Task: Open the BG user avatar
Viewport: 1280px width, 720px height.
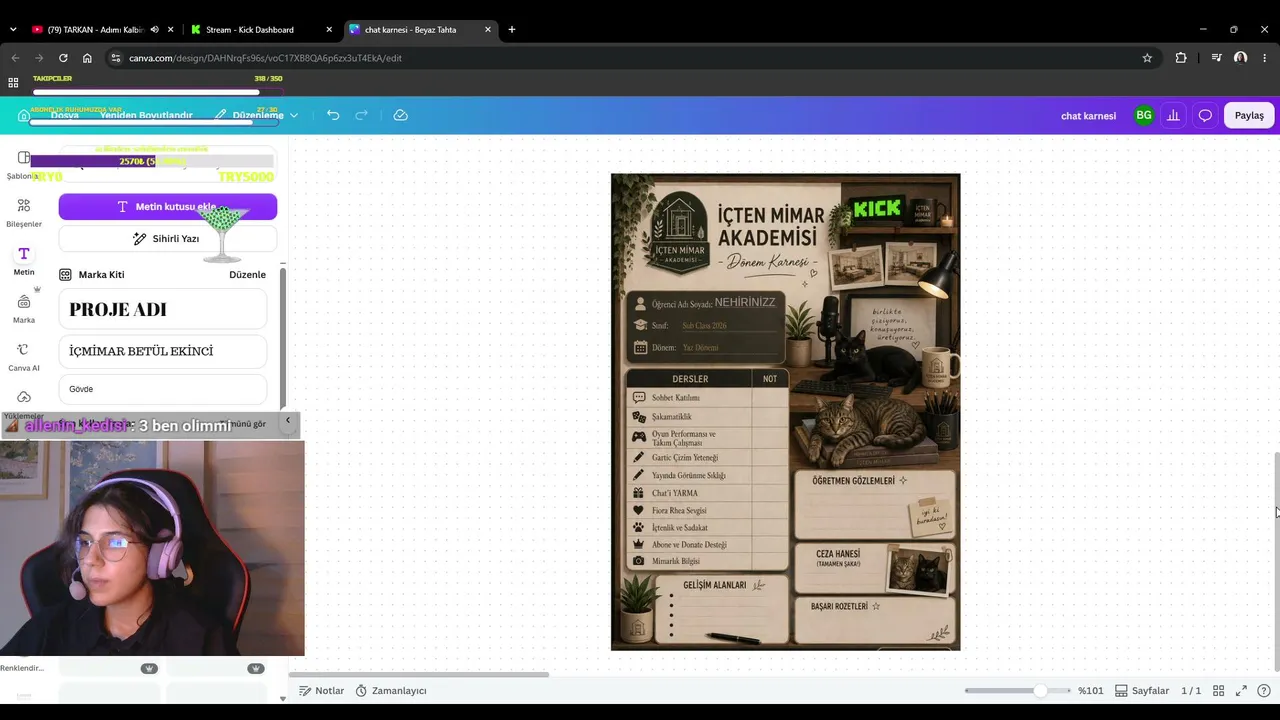Action: pos(1144,115)
